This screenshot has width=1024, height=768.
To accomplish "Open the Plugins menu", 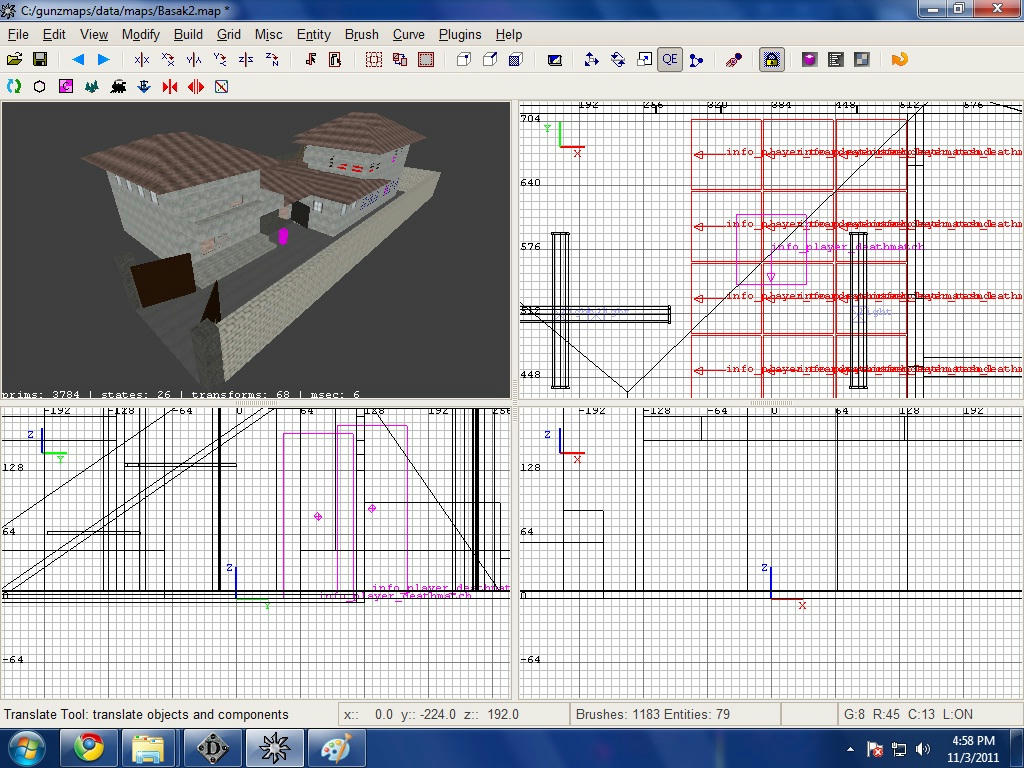I will (460, 34).
